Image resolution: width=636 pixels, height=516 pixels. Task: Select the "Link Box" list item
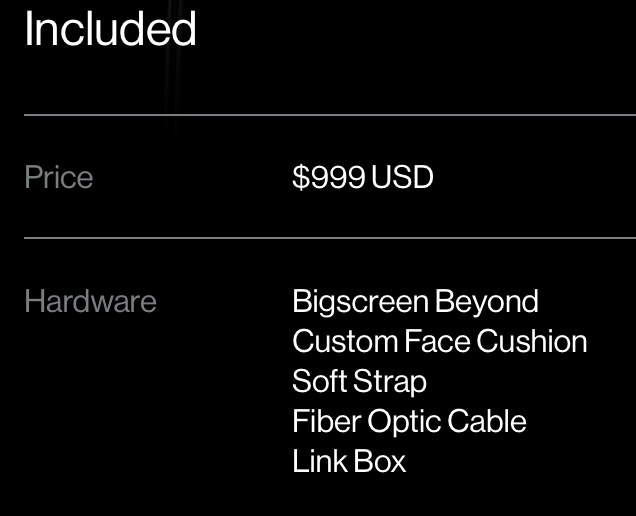click(x=349, y=461)
